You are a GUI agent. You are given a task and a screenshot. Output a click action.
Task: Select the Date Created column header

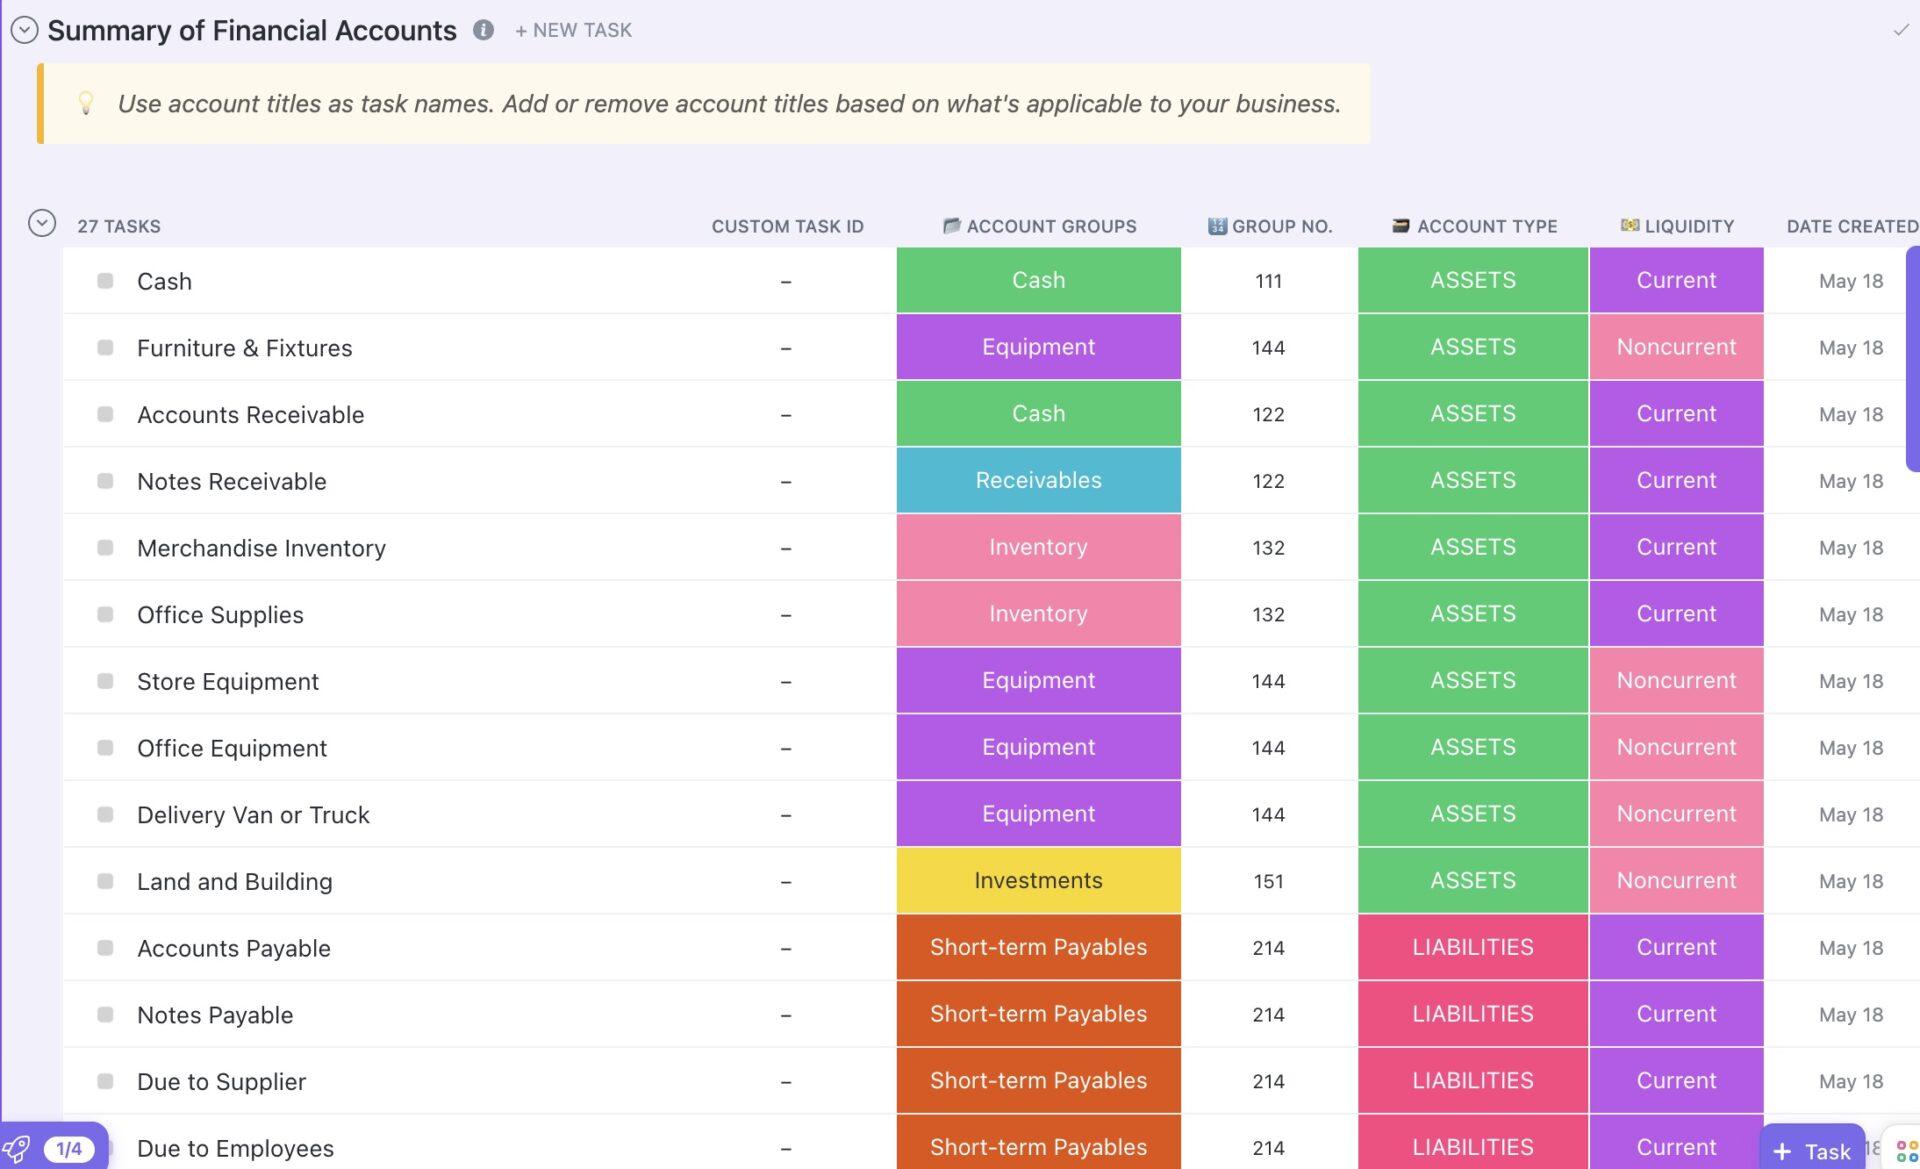point(1851,224)
